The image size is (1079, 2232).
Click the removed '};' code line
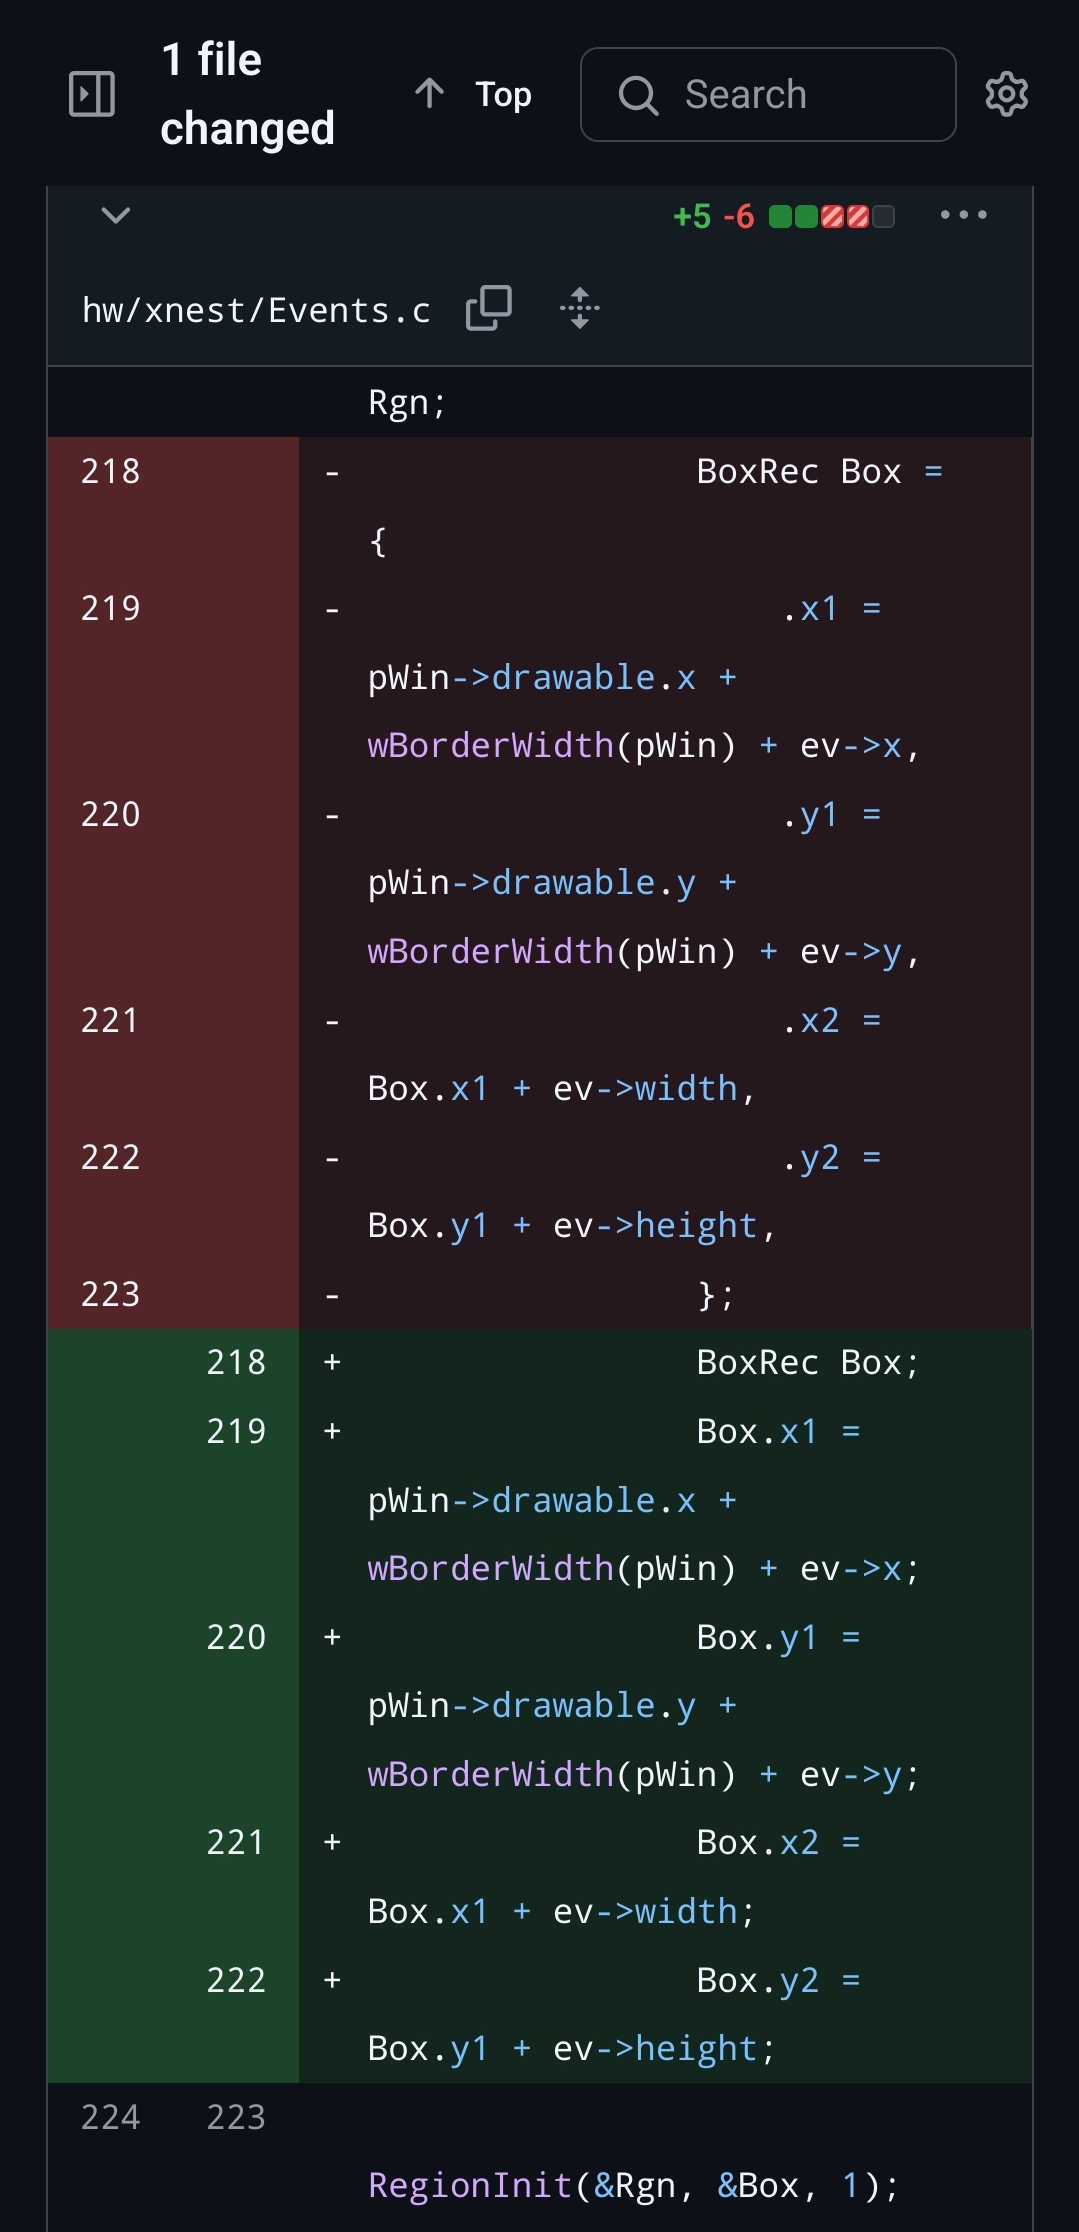pyautogui.click(x=716, y=1295)
